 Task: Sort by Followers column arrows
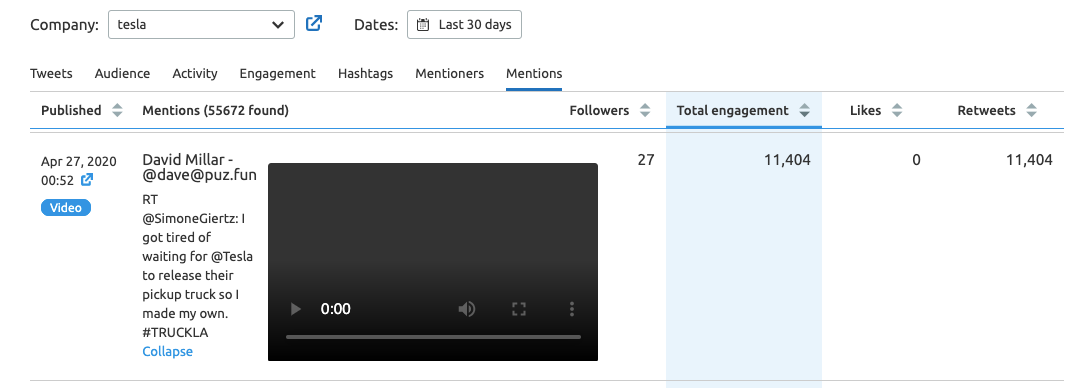[x=644, y=111]
